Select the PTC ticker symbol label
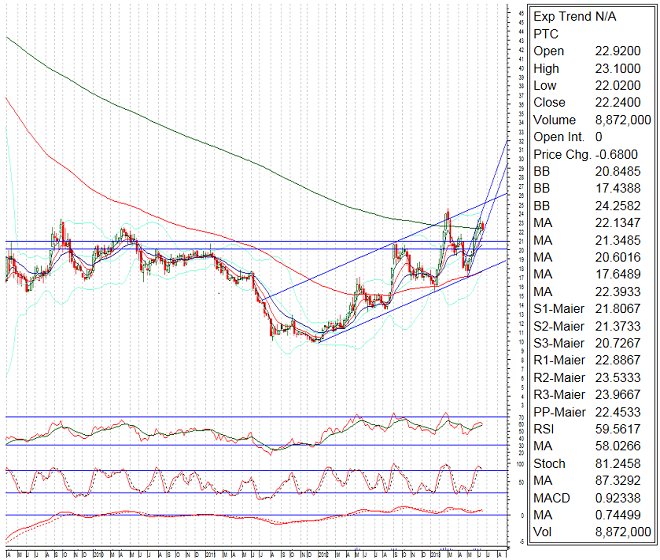Image resolution: width=660 pixels, height=560 pixels. [547, 33]
